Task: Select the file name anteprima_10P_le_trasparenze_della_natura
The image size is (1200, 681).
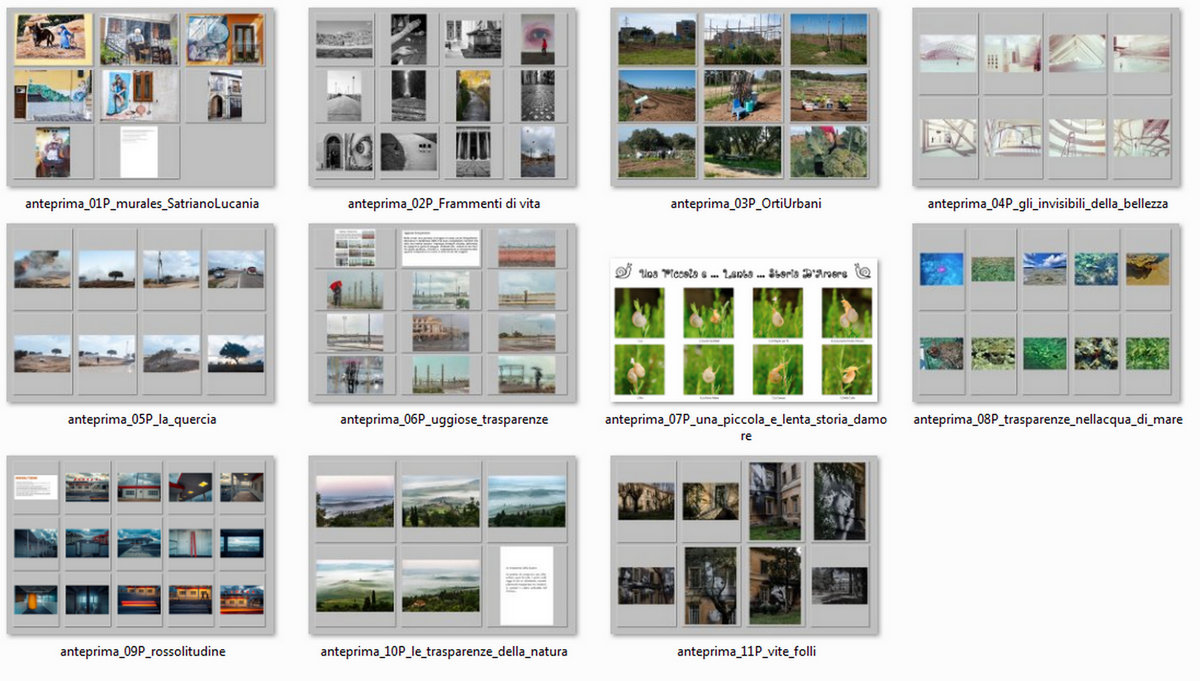Action: (x=444, y=652)
